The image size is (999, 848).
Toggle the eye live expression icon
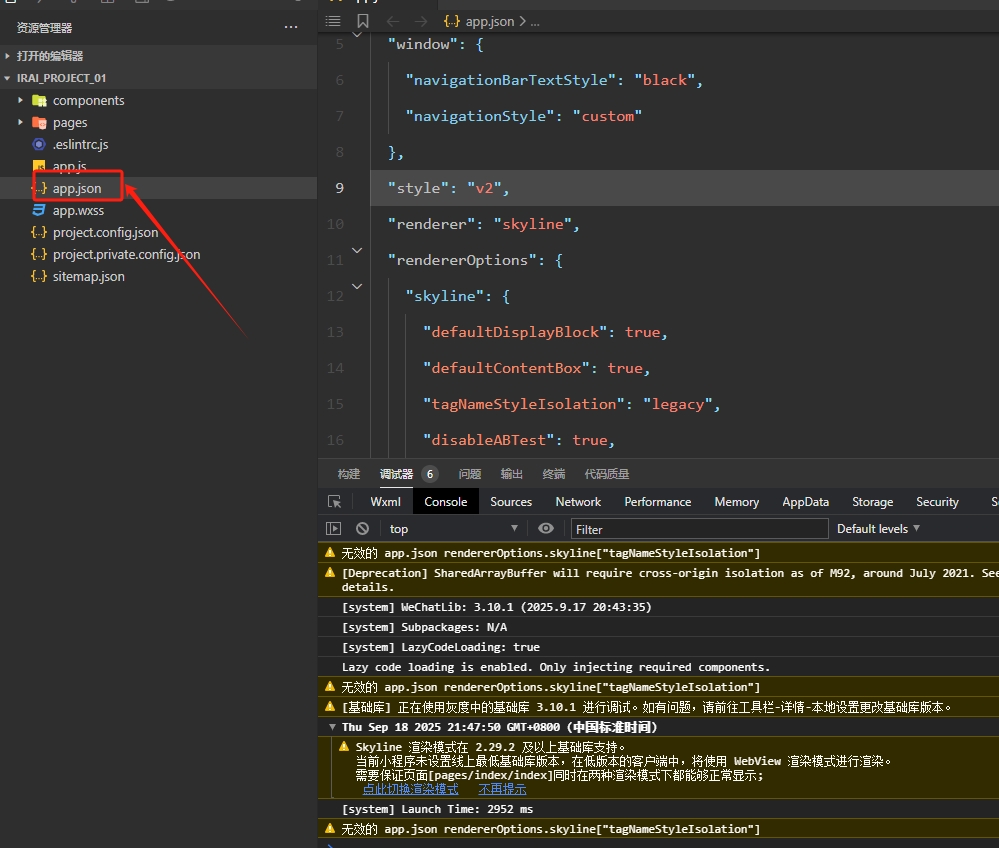pos(545,528)
